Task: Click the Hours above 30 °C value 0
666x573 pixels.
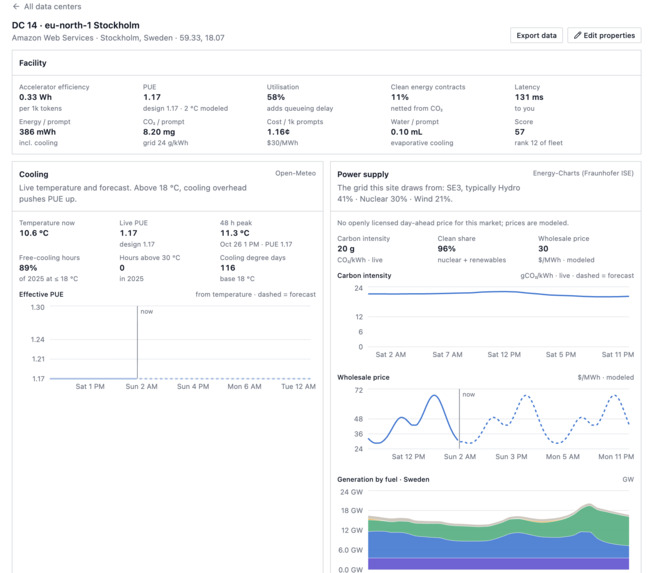Action: 122,268
